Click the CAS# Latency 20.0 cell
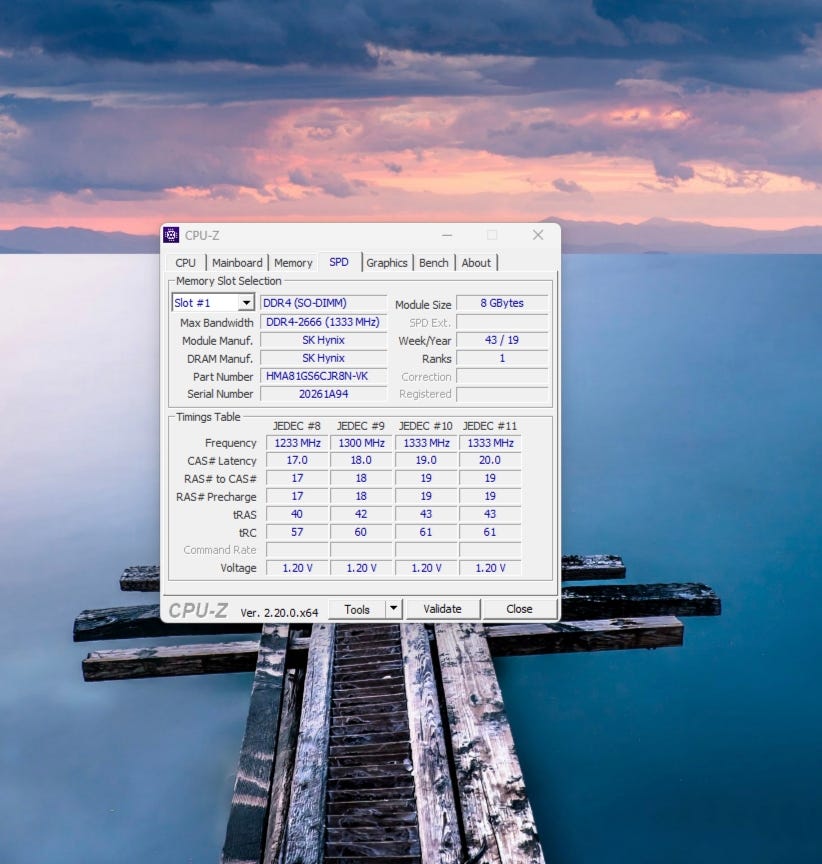The width and height of the screenshot is (822, 864). [x=490, y=460]
